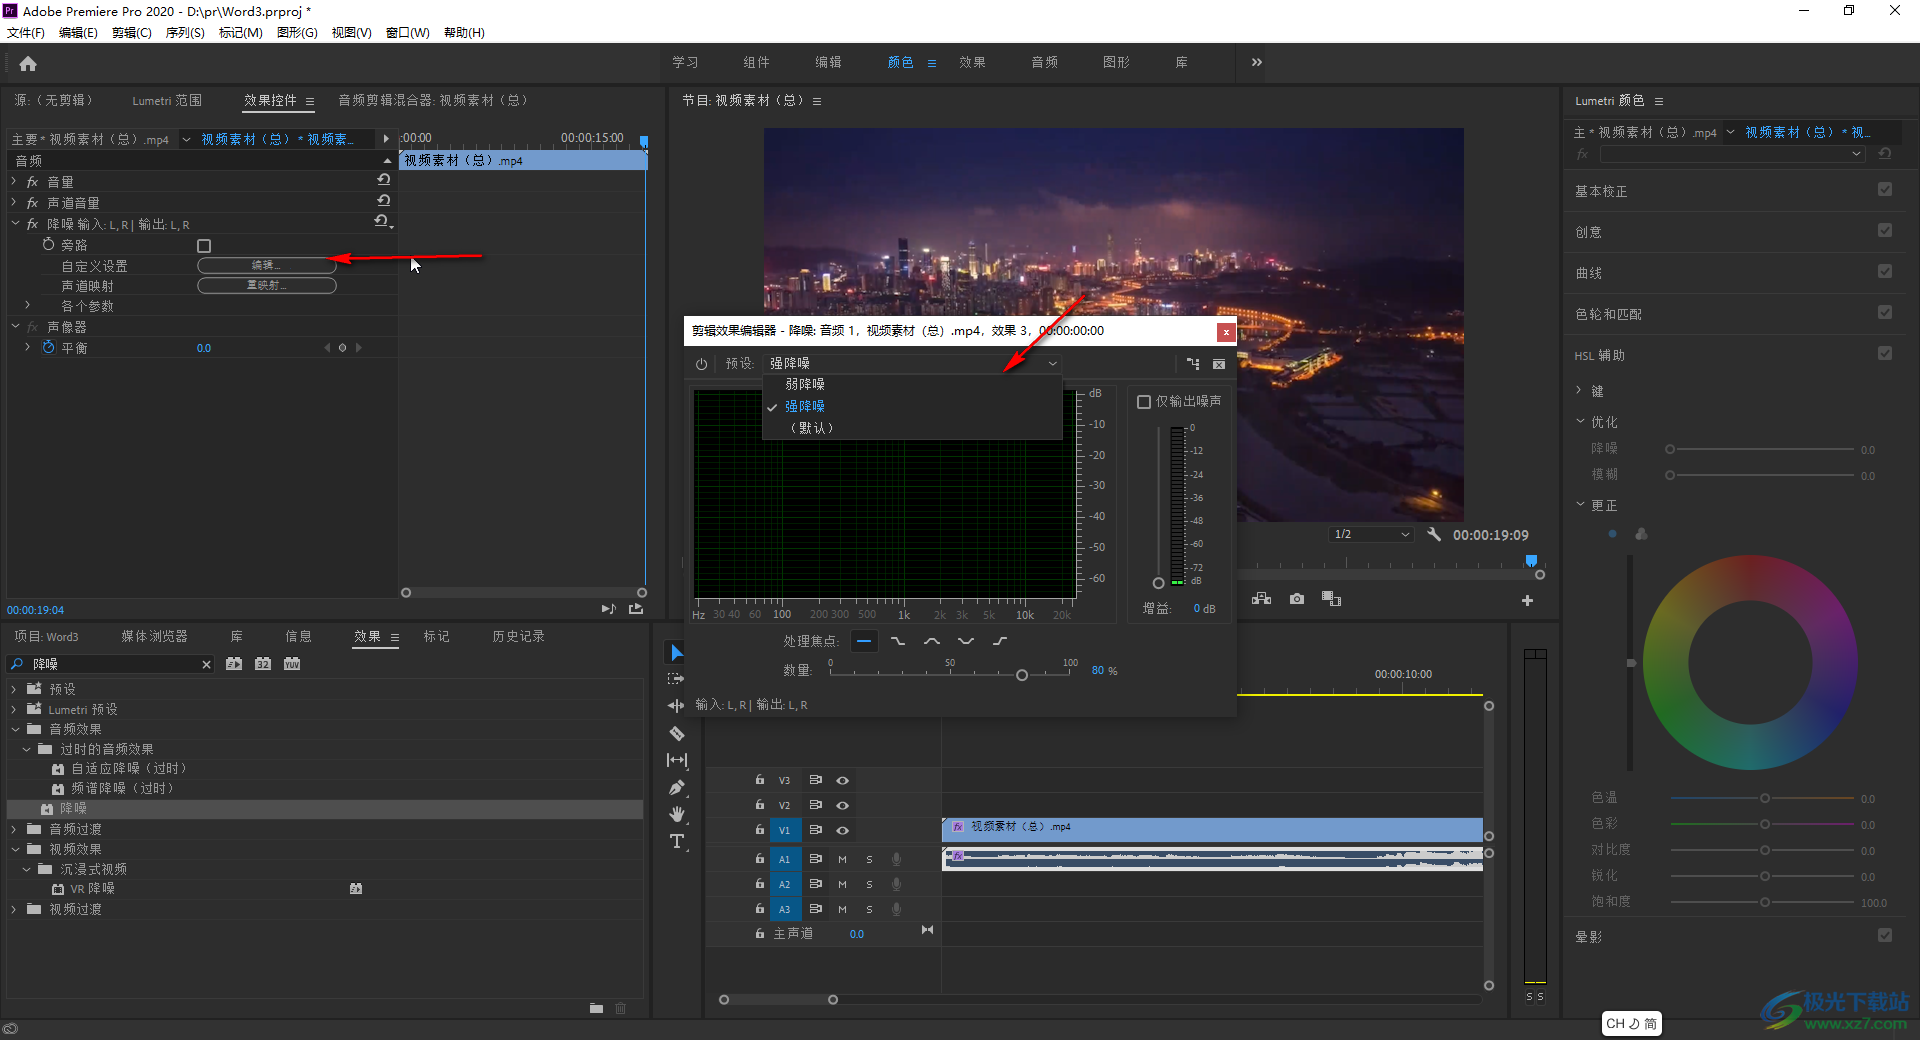The image size is (1920, 1040).
Task: Collapse the 降噪 effect properties
Action: click(x=14, y=224)
